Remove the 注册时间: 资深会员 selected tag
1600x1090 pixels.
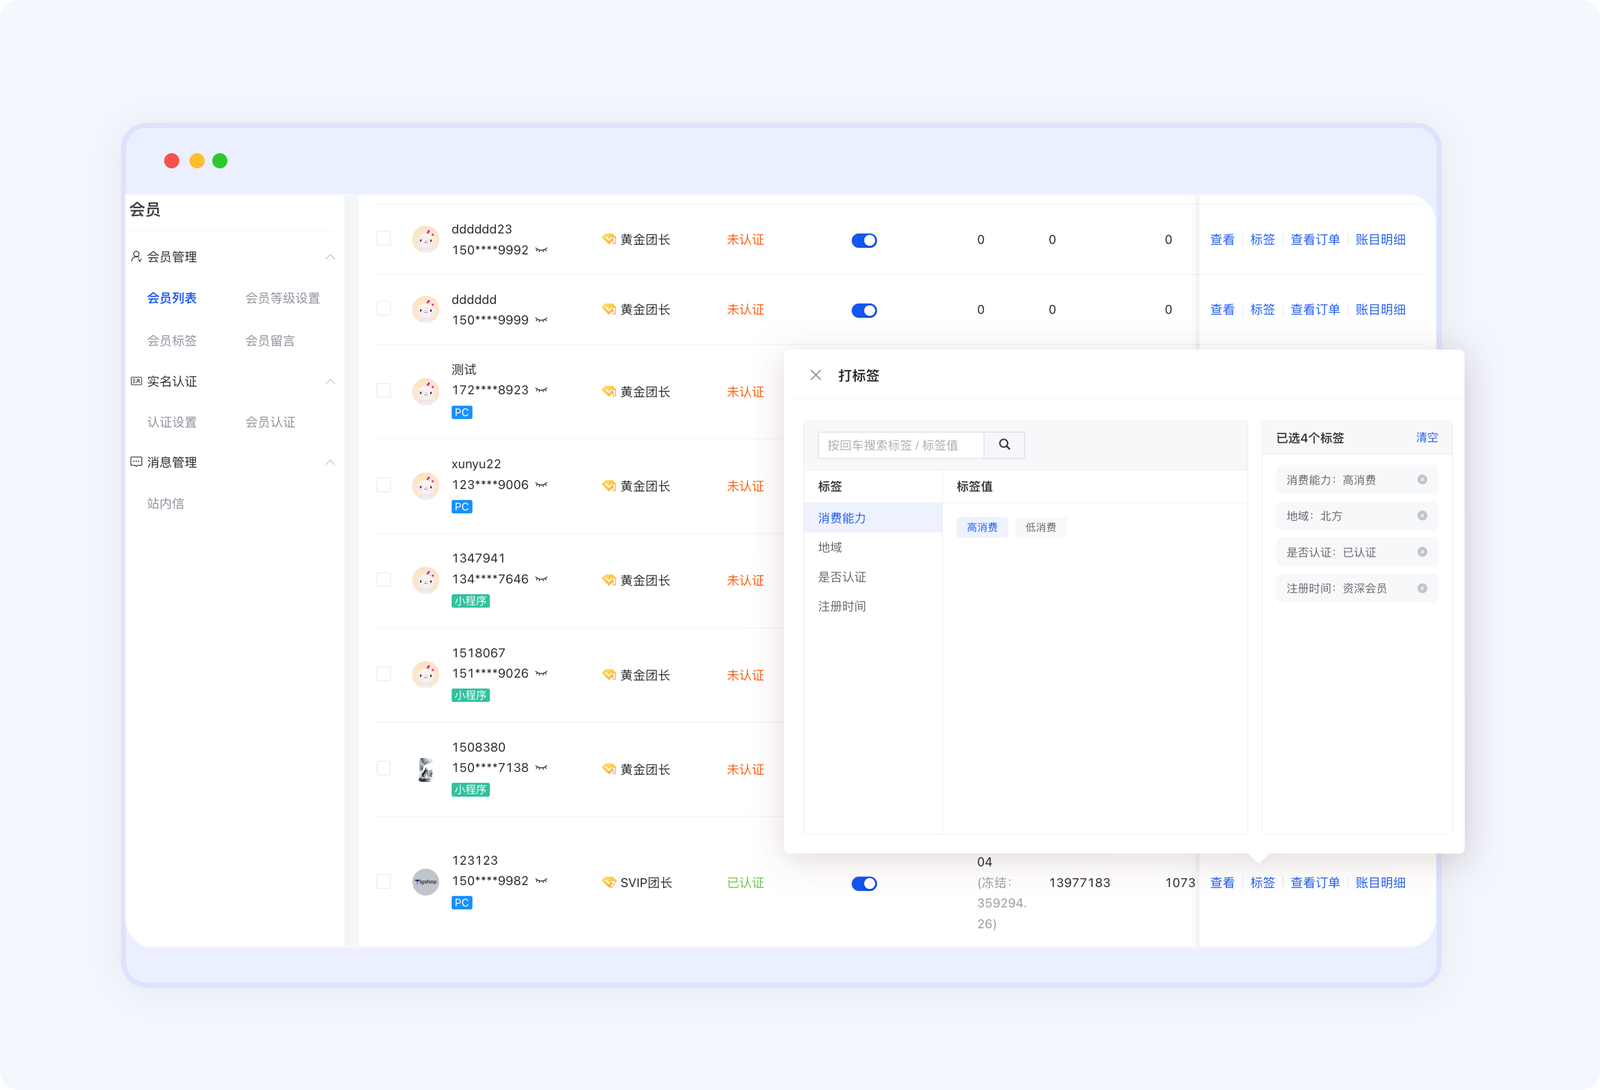1421,588
